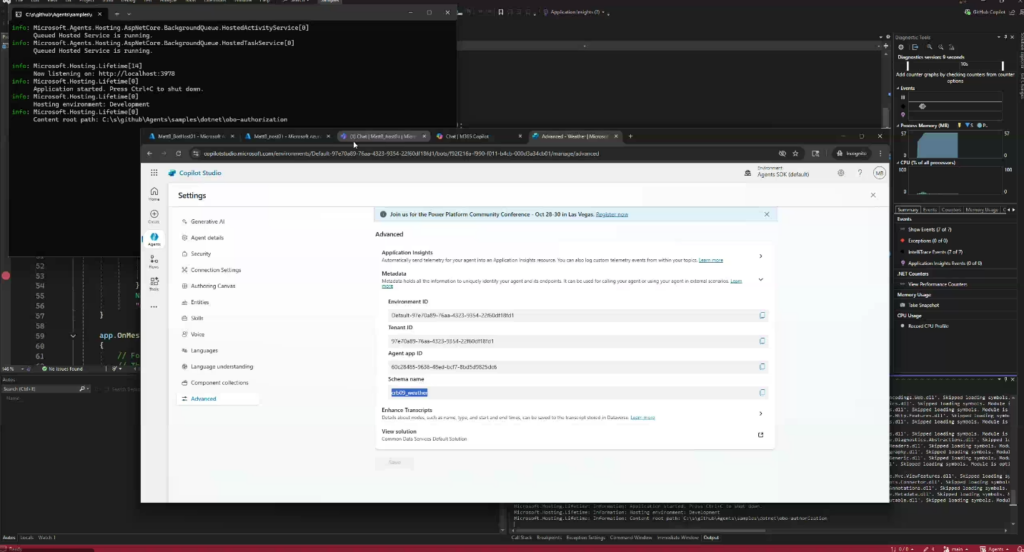1024x552 pixels.
Task: Switch to the M365 Copilot Chat tab
Action: coord(479,137)
